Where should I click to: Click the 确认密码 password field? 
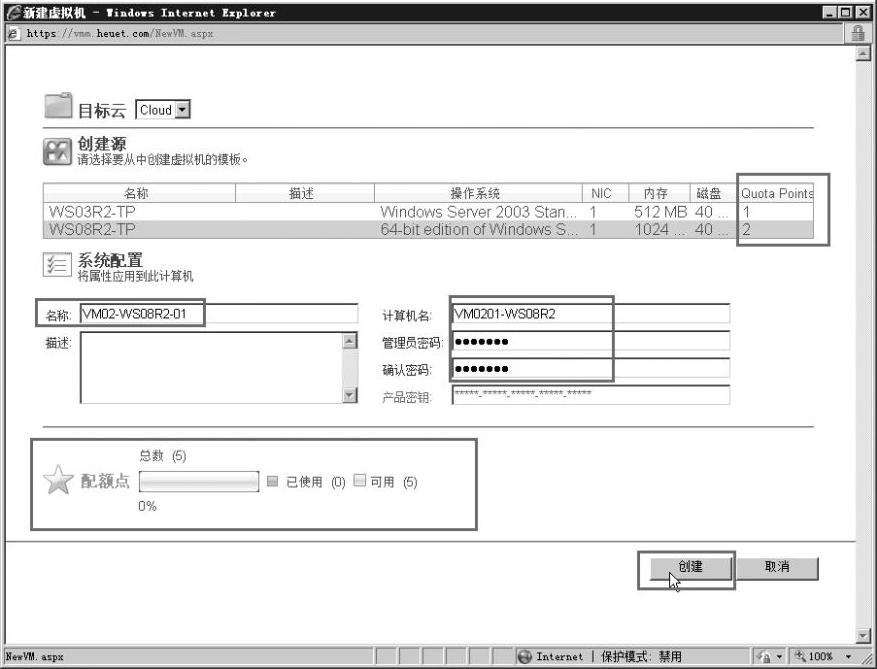591,368
